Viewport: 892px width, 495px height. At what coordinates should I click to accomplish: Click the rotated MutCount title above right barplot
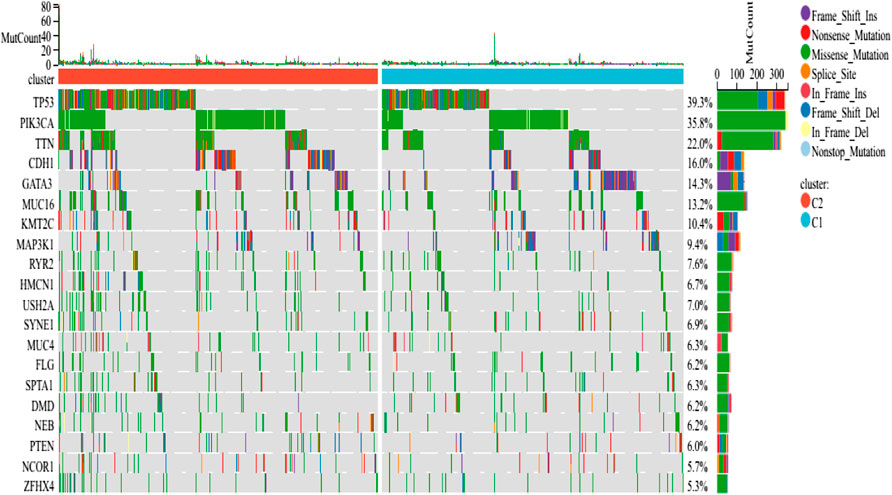749,32
